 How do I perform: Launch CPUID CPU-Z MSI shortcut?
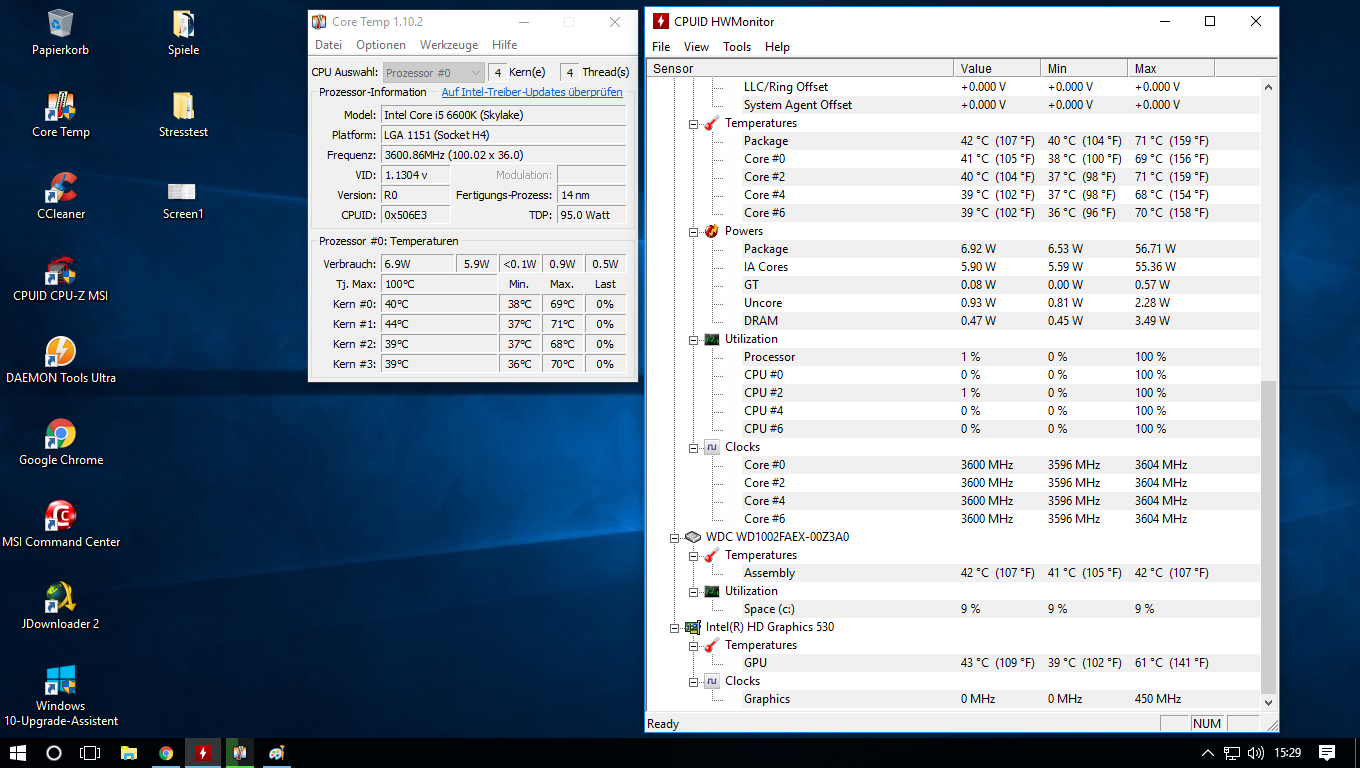point(61,278)
